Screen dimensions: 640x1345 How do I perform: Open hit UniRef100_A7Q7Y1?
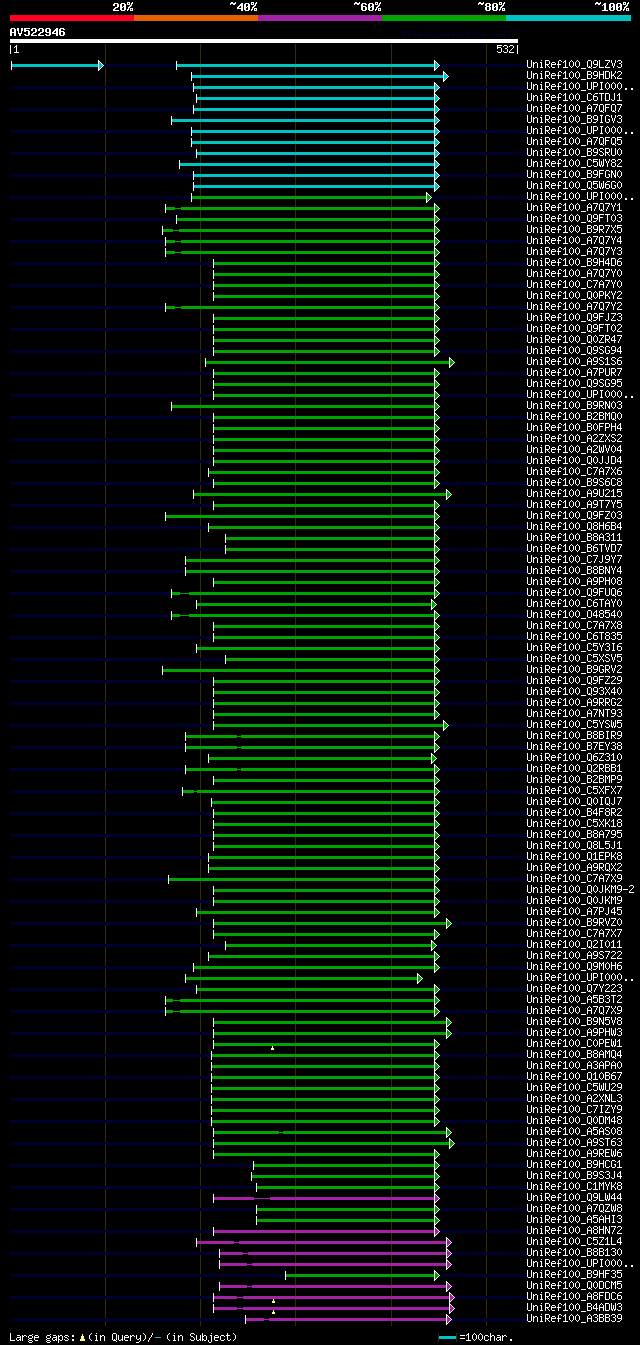tap(574, 208)
